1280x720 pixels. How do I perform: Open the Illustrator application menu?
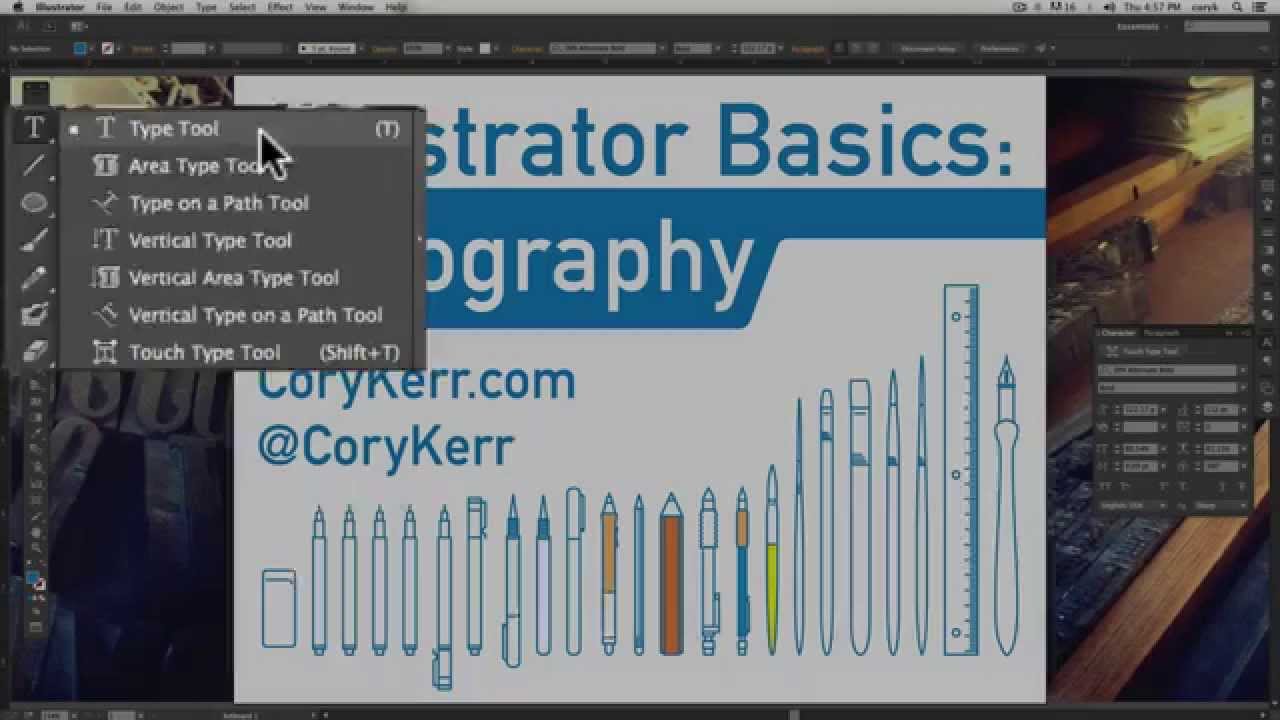[62, 7]
